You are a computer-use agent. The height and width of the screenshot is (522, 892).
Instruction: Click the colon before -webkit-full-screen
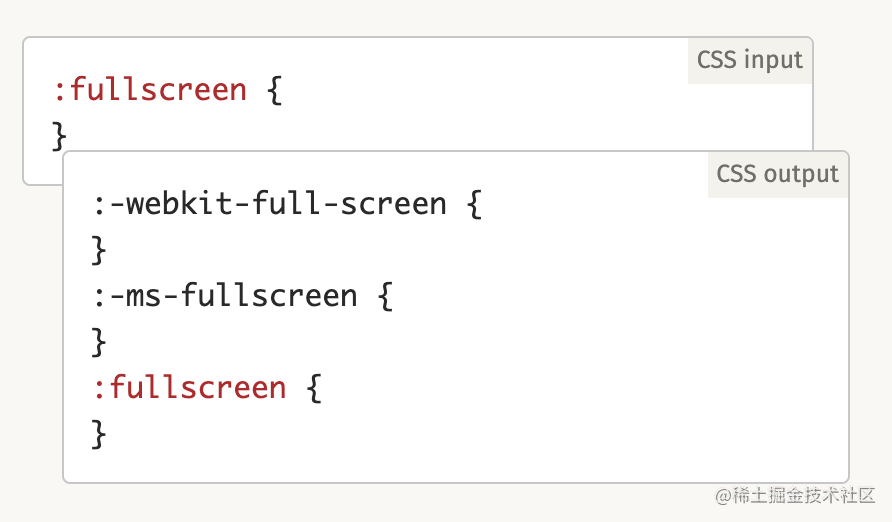99,205
